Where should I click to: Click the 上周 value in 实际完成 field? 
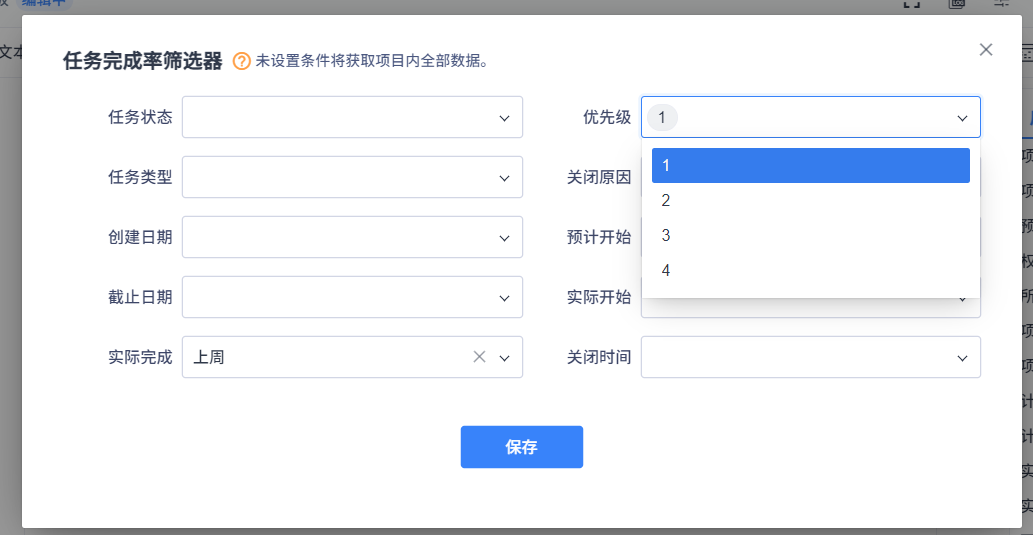(210, 357)
